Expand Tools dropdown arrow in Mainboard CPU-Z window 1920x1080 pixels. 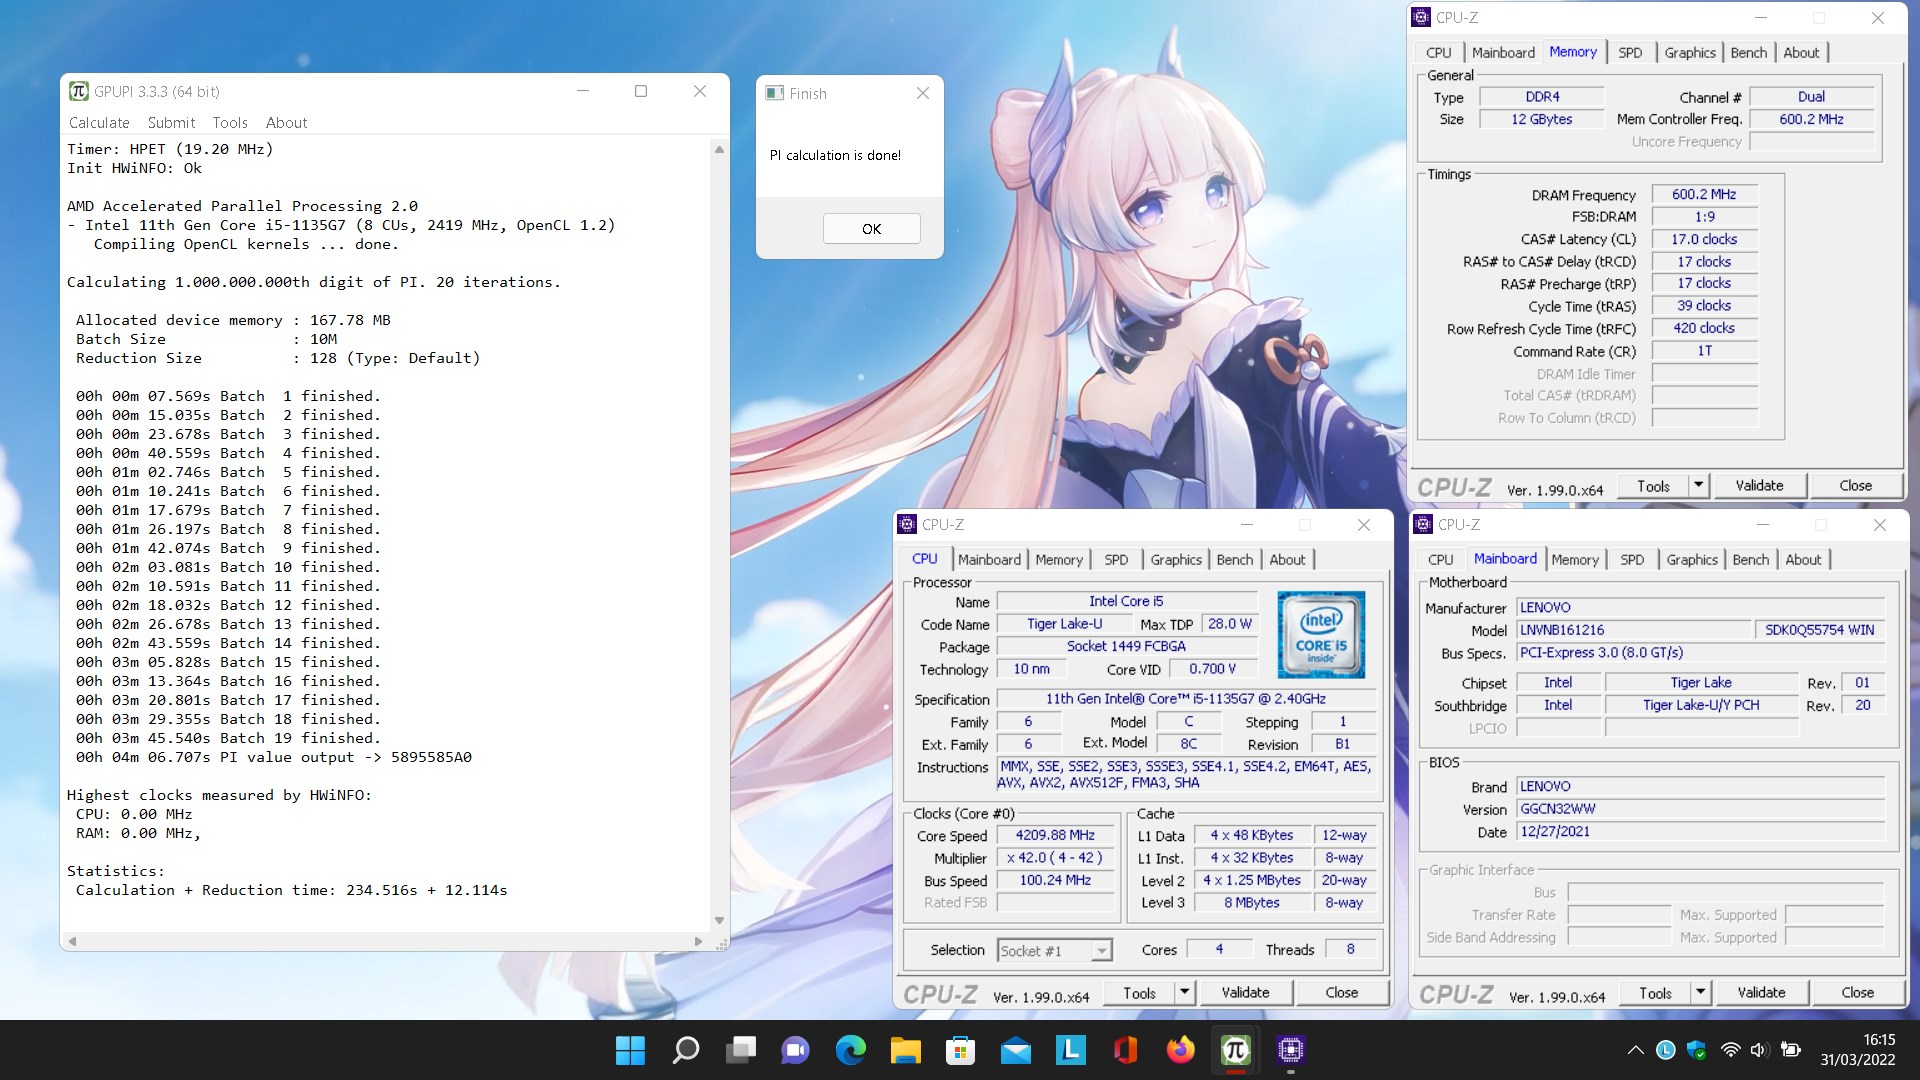1700,993
